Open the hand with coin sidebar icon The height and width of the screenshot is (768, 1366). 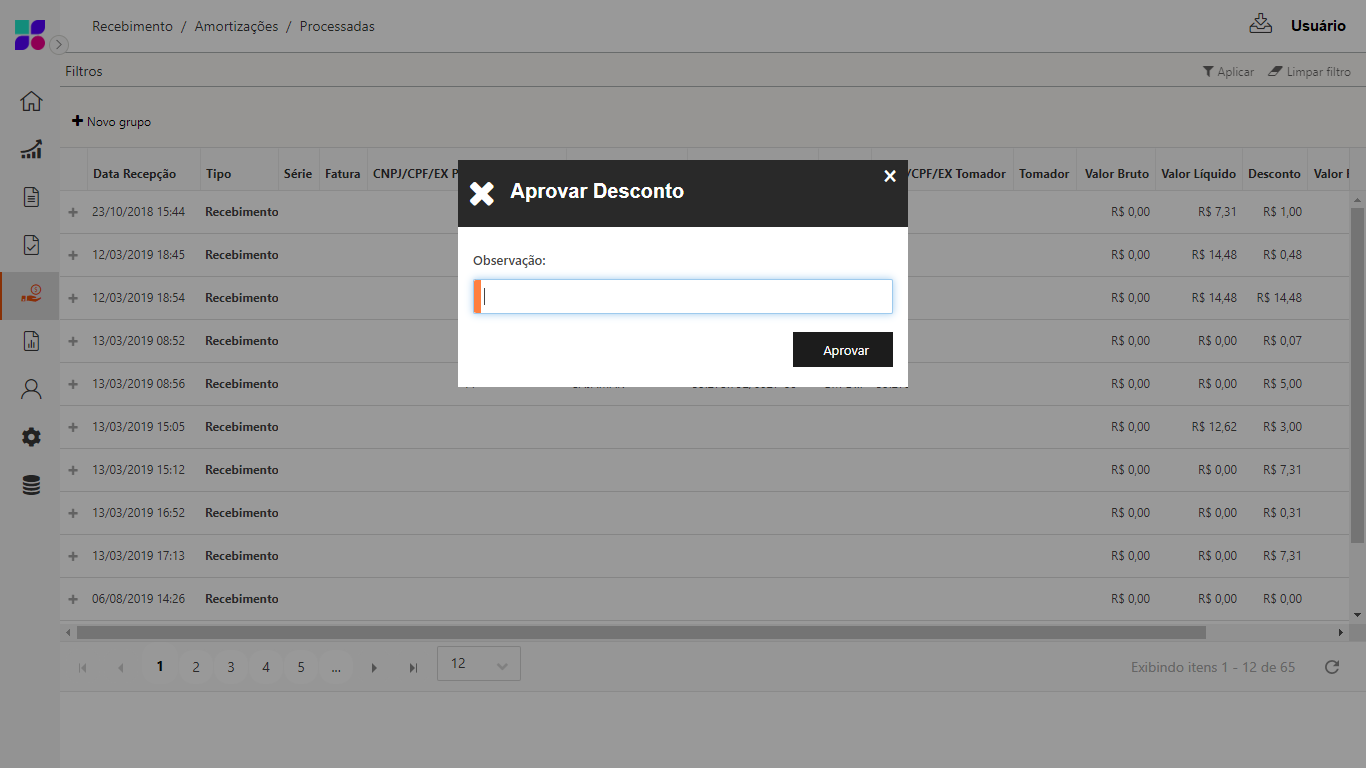[31, 293]
